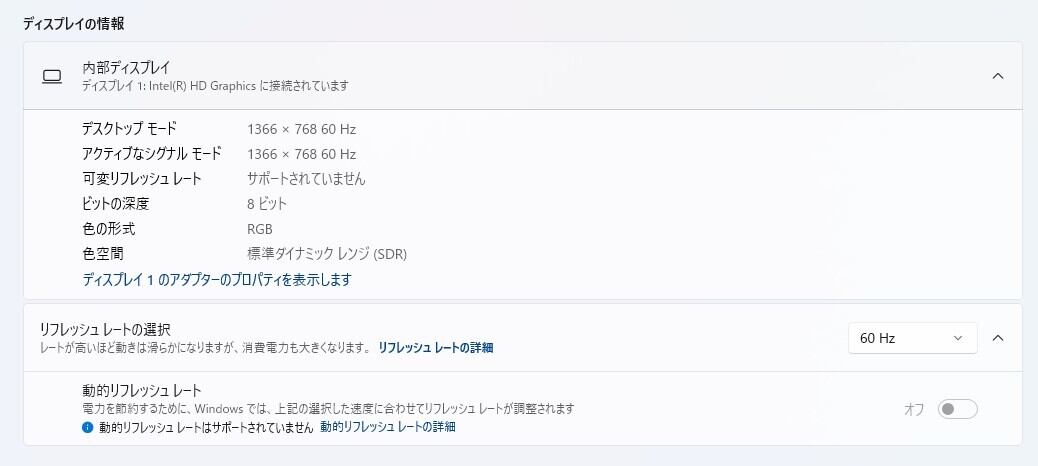The image size is (1038, 466).
Task: Collapse the リフレッシュ レートの選択 section chevron
Action: coord(997,338)
